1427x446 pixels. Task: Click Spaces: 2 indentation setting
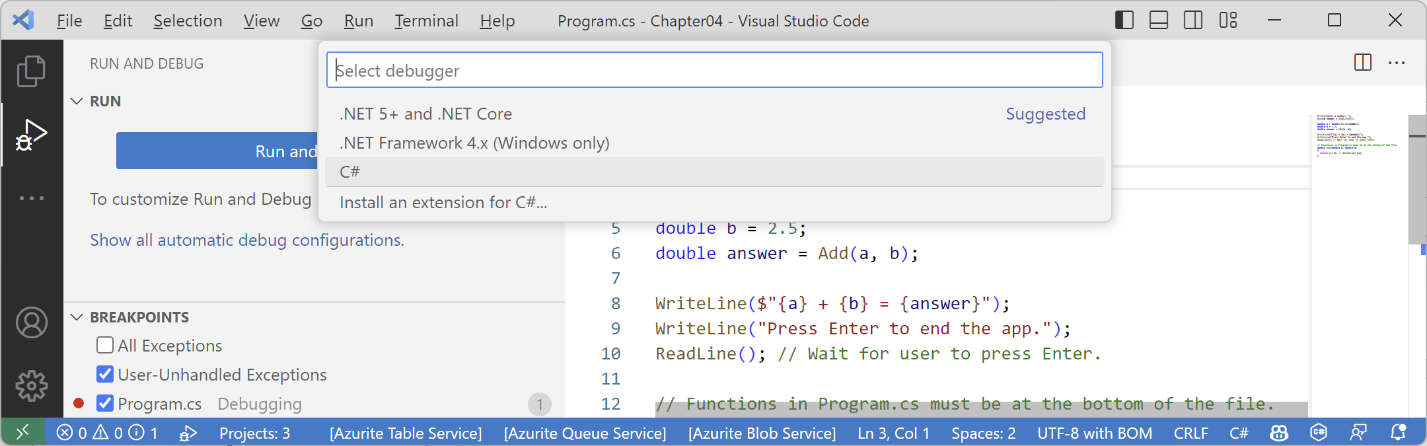coord(983,433)
